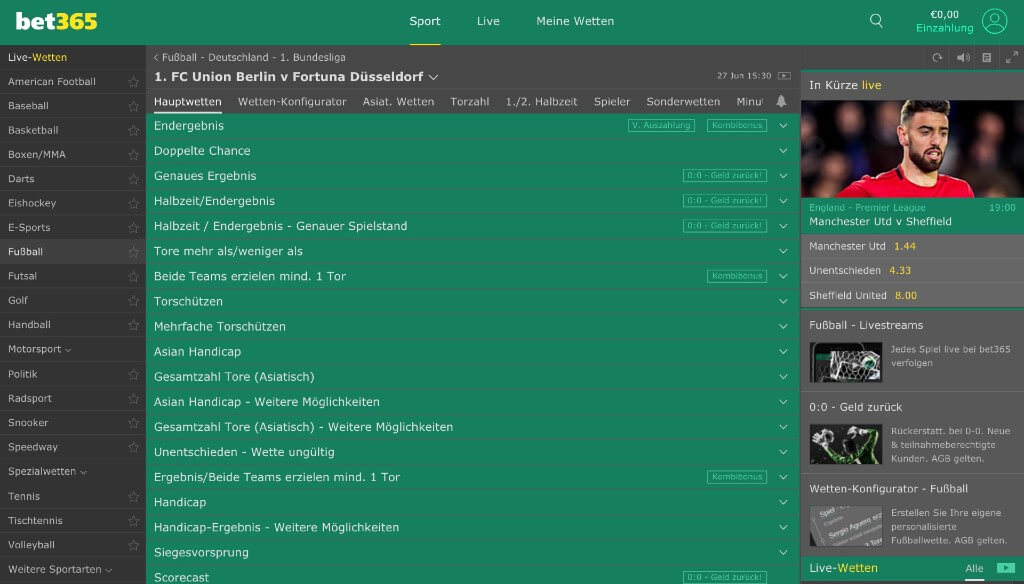Viewport: 1024px width, 584px height.
Task: Open the Fußball - Livestreams thumbnail
Action: pyautogui.click(x=846, y=362)
